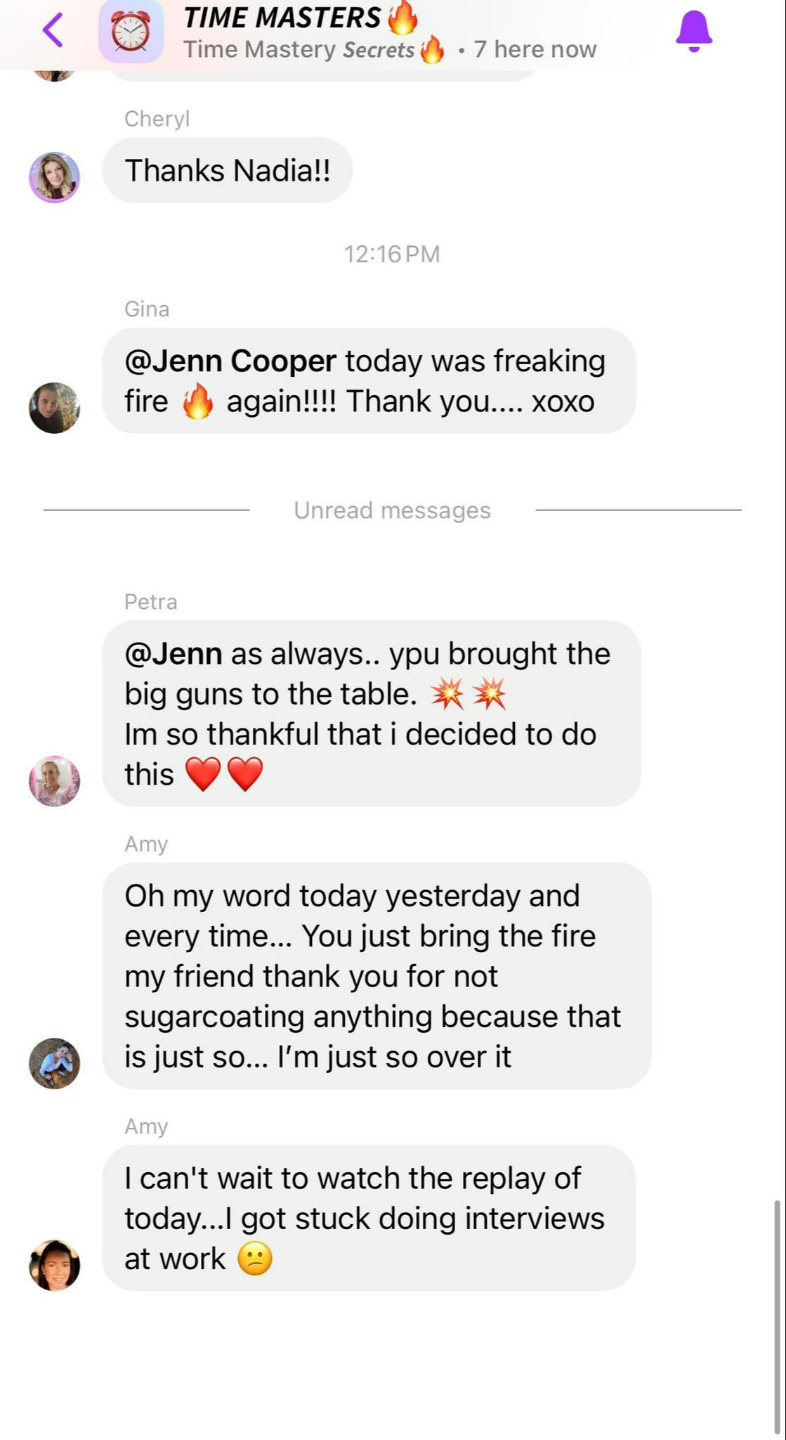
Task: Tap the Time Mastery Secrets subtitle
Action: pyautogui.click(x=313, y=49)
